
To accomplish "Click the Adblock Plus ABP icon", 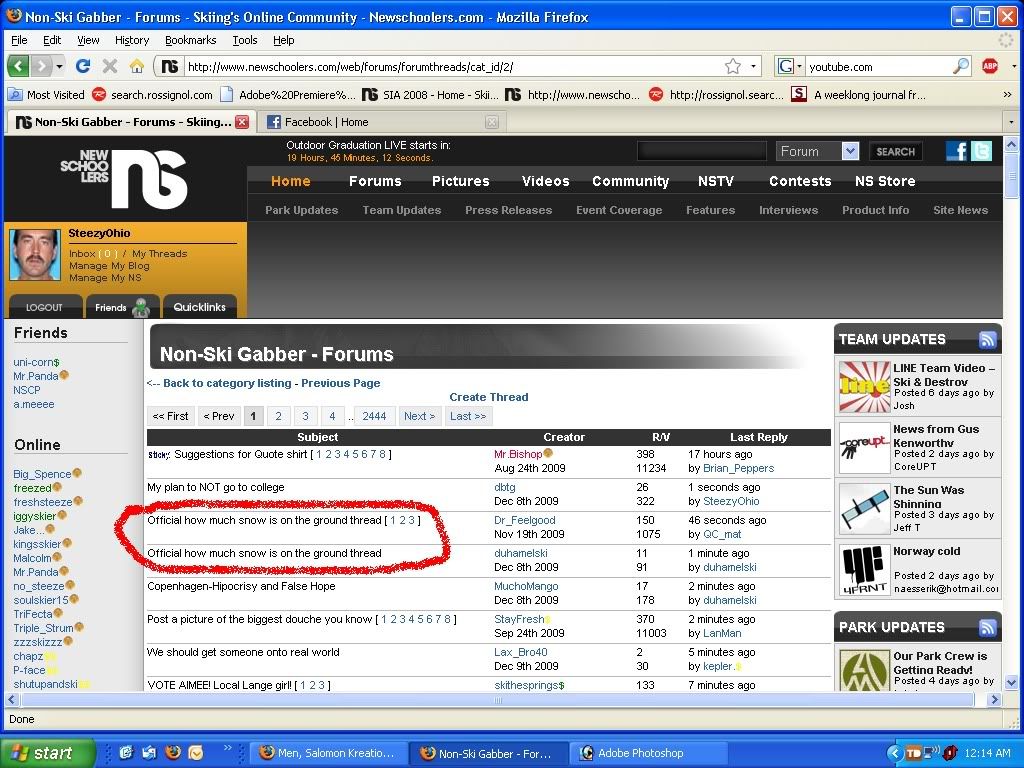I will click(x=990, y=66).
